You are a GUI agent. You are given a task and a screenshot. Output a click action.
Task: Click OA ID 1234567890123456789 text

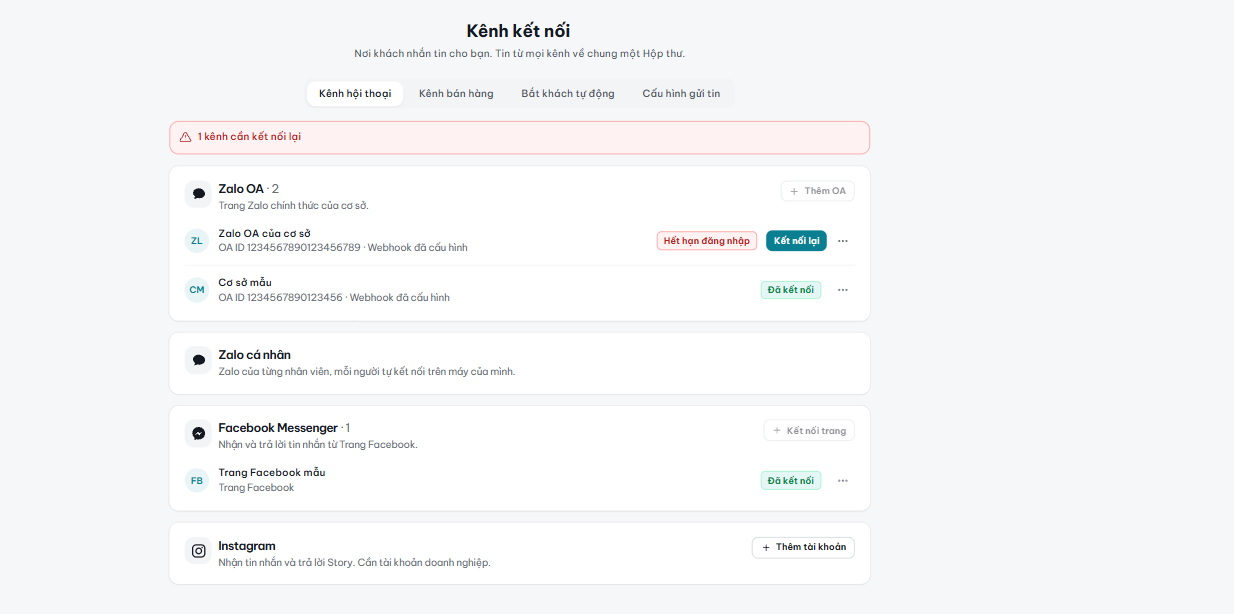click(x=289, y=248)
